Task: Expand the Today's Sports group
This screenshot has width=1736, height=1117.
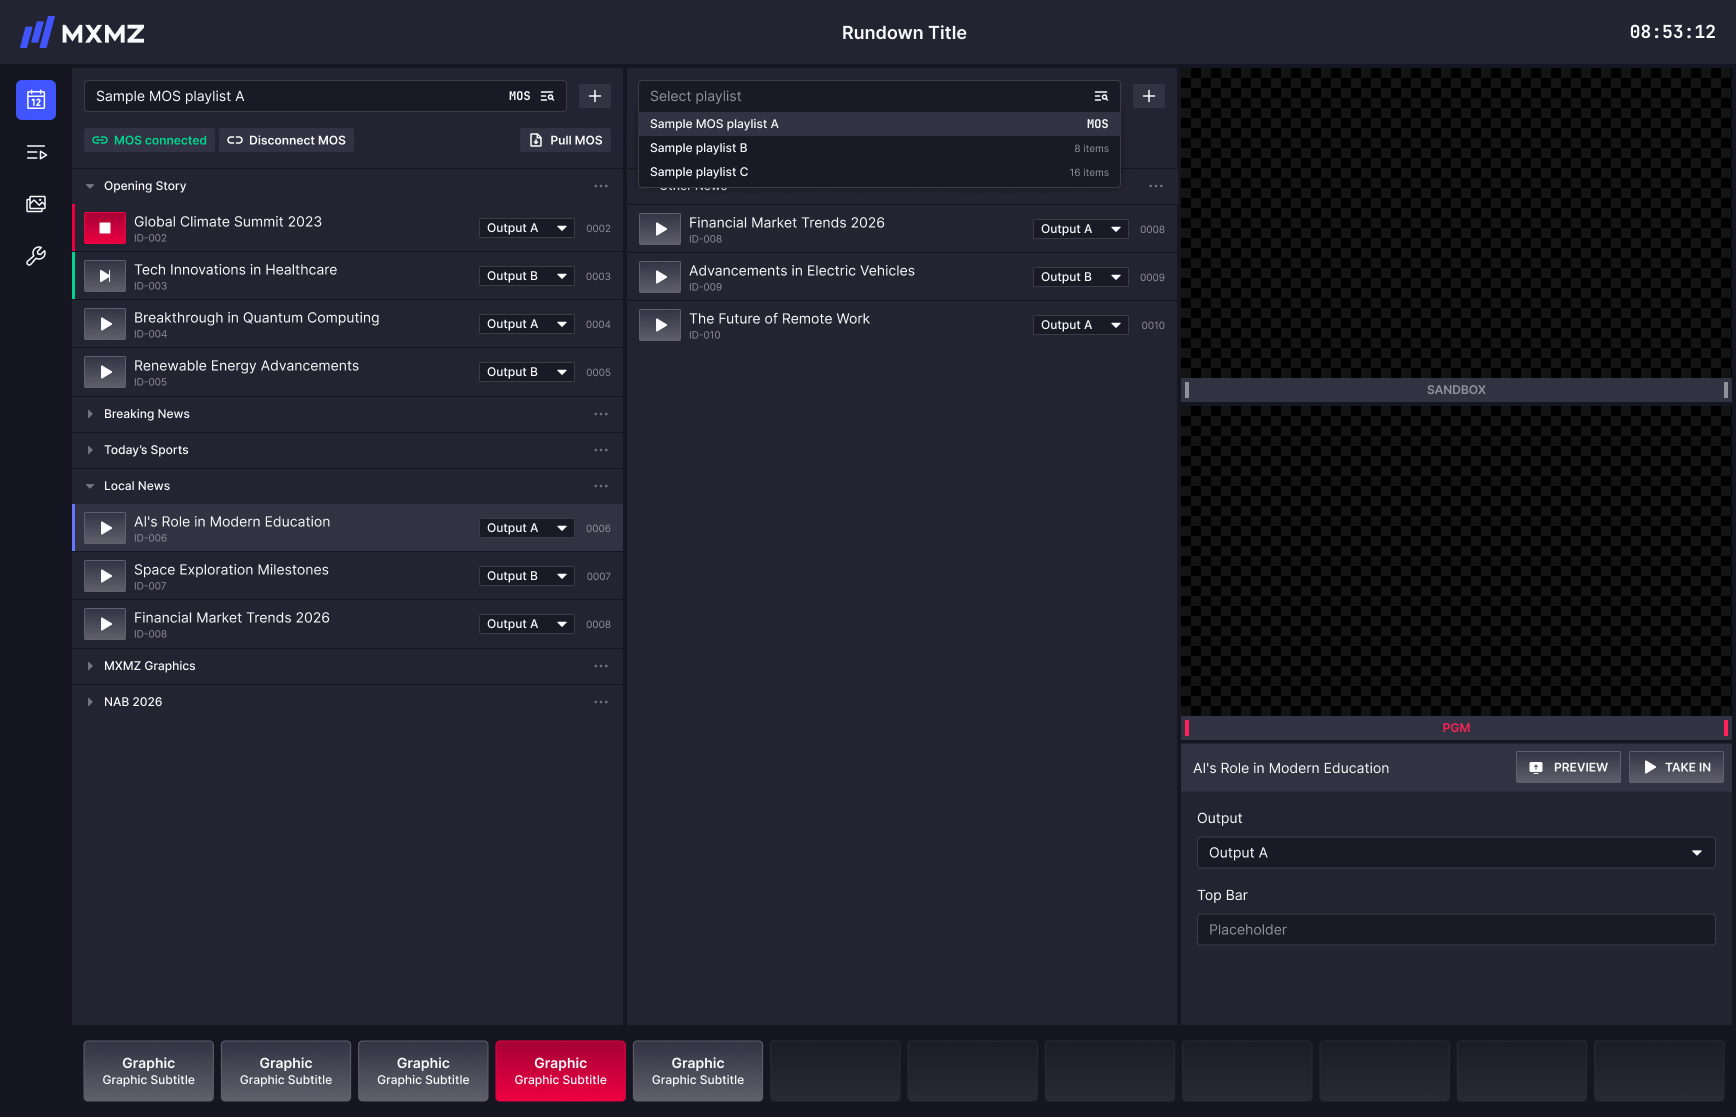Action: [x=90, y=450]
